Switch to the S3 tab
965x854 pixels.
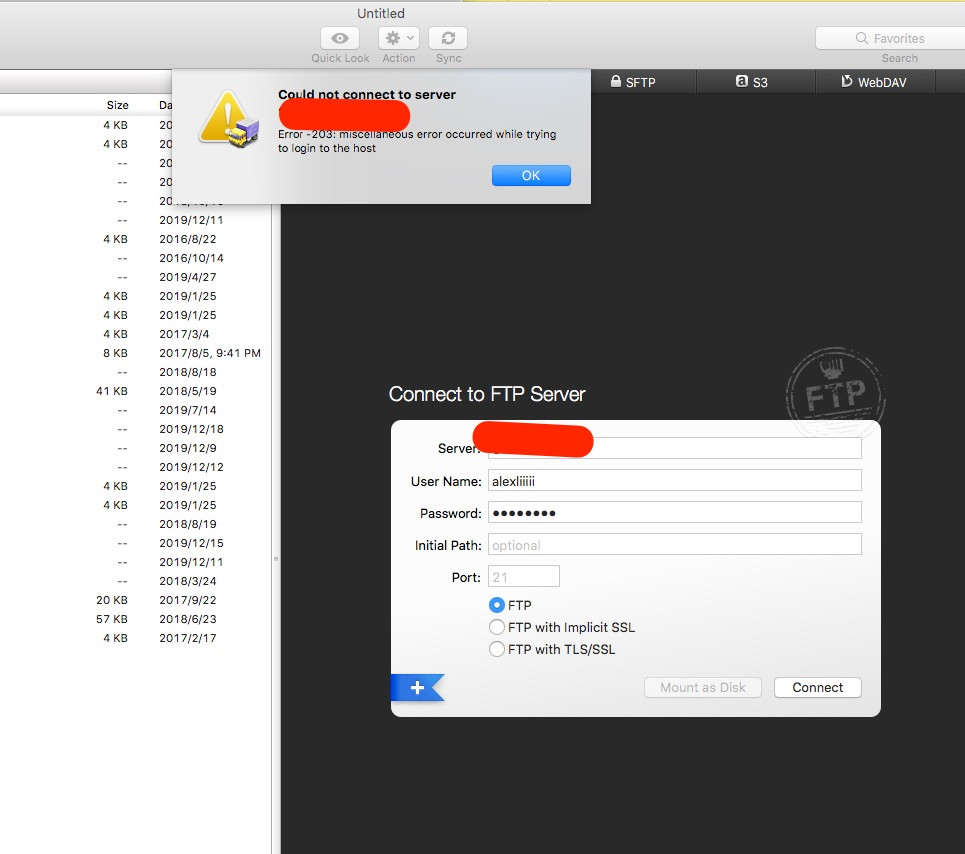tap(751, 82)
